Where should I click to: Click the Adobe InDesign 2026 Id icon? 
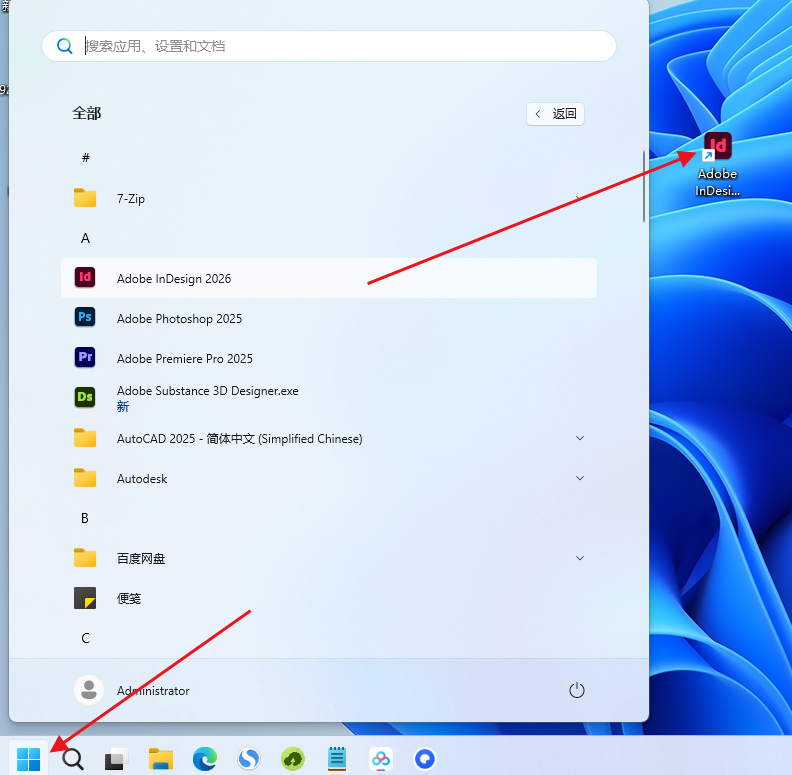click(x=85, y=277)
